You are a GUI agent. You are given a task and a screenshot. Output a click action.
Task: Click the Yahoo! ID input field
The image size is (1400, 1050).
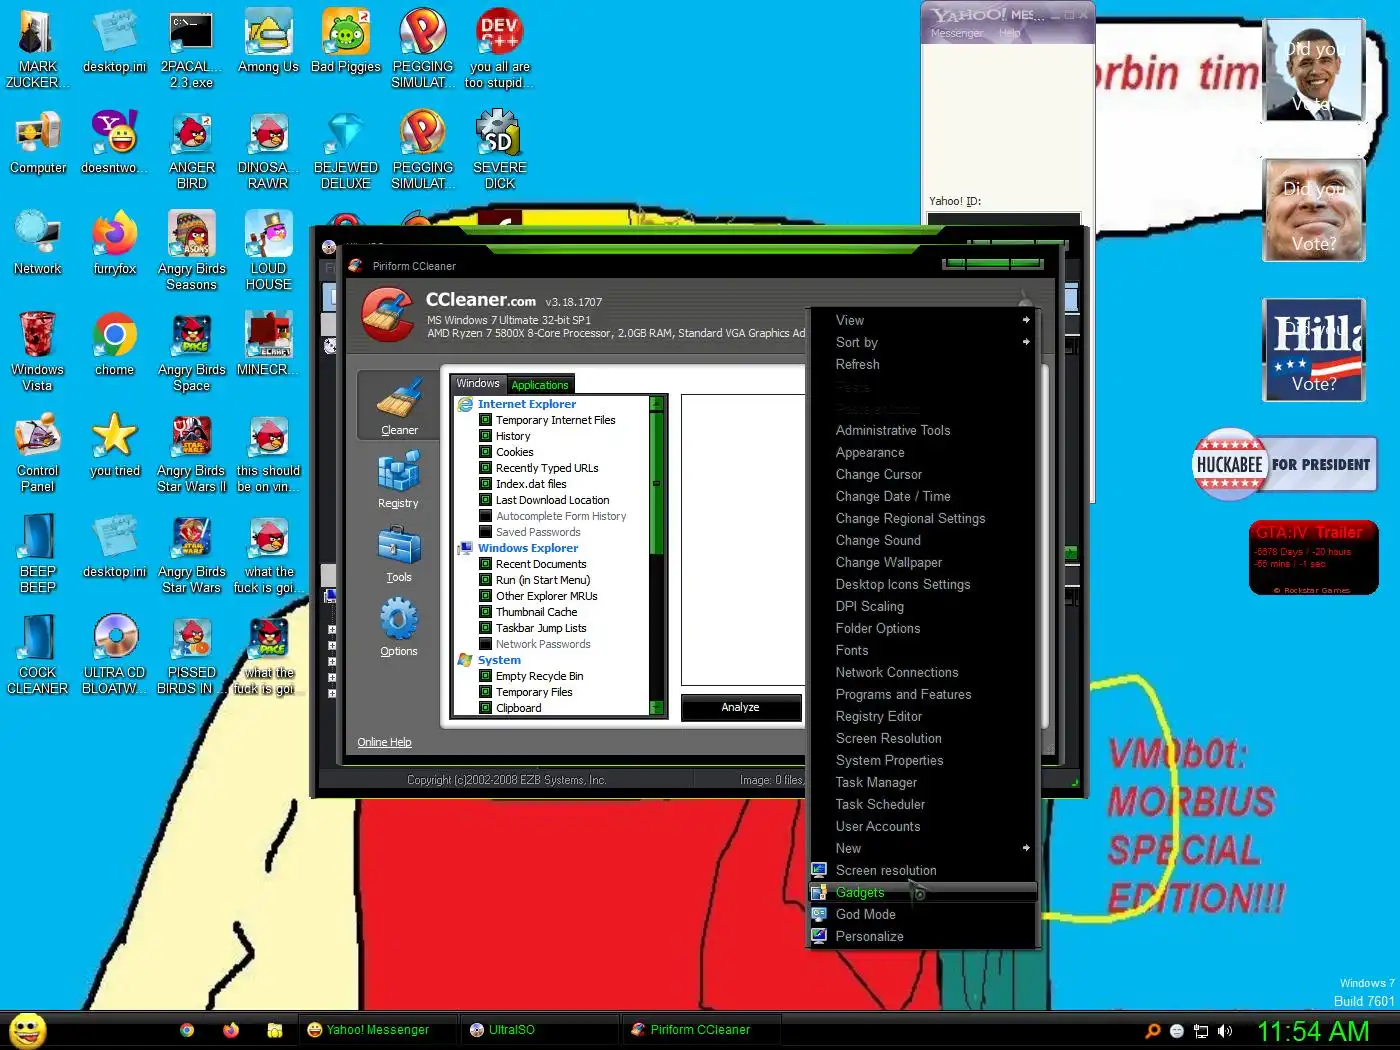[1004, 219]
